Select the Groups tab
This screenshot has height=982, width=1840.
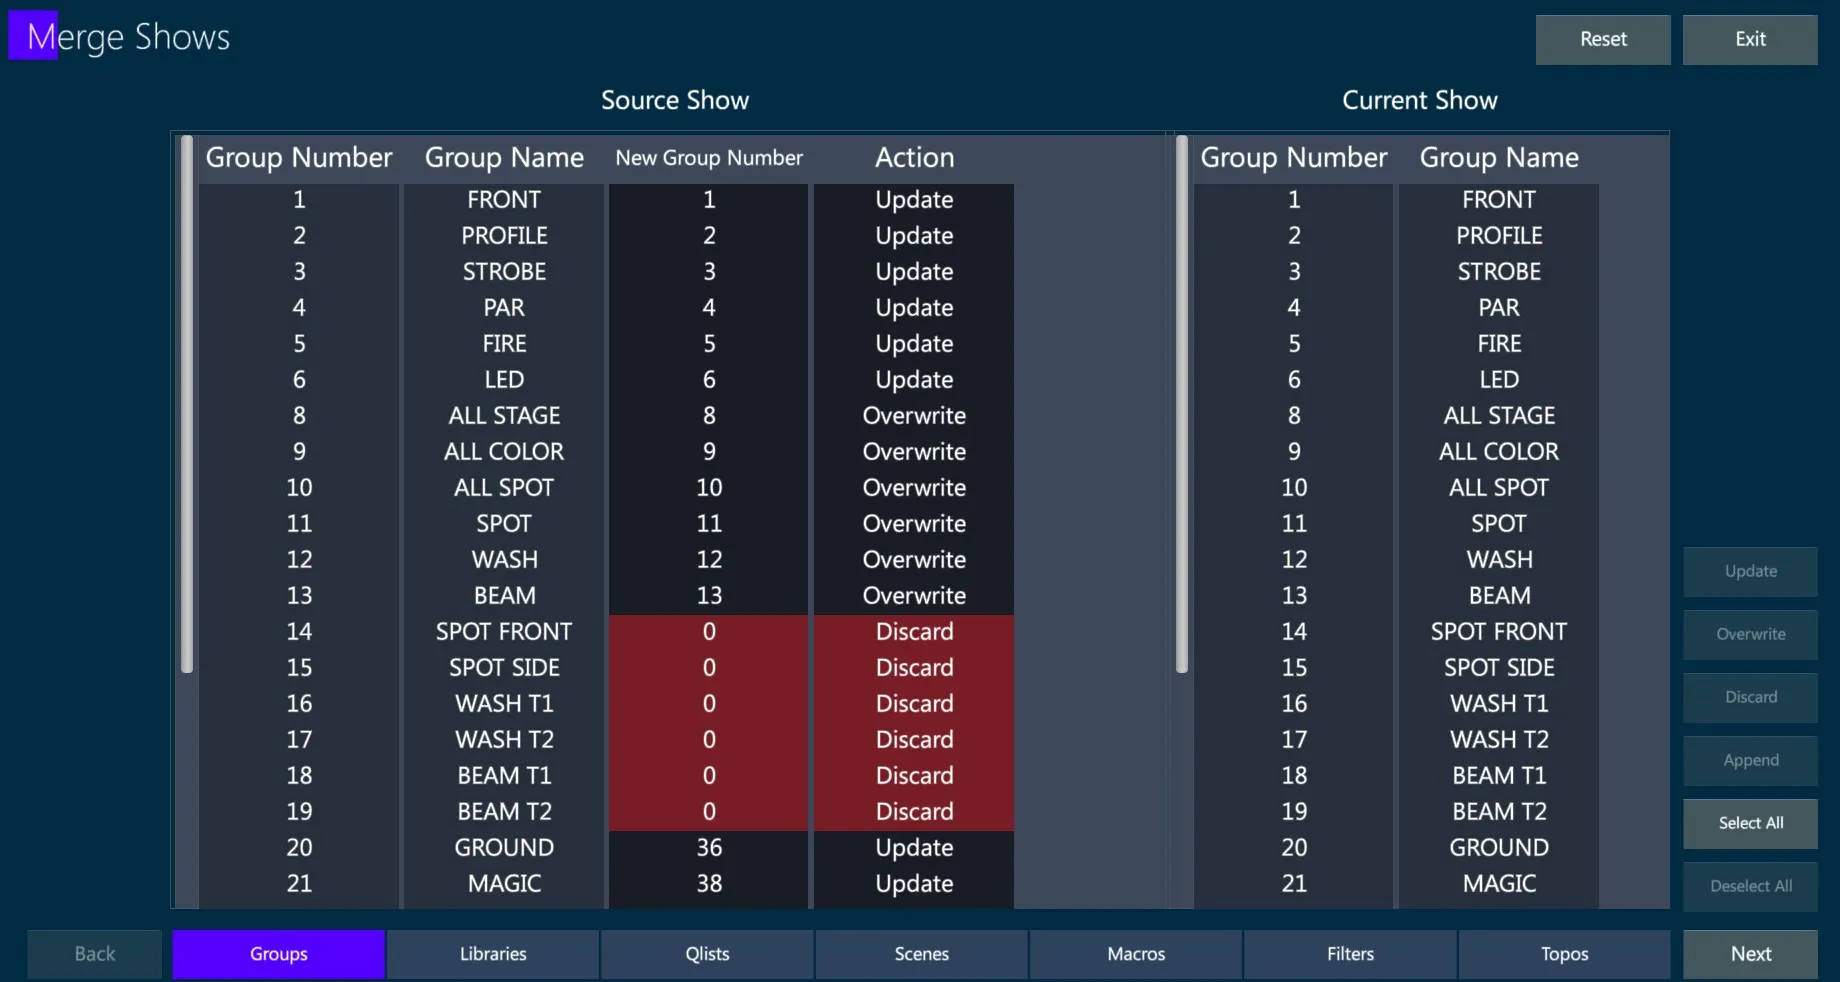pos(279,954)
